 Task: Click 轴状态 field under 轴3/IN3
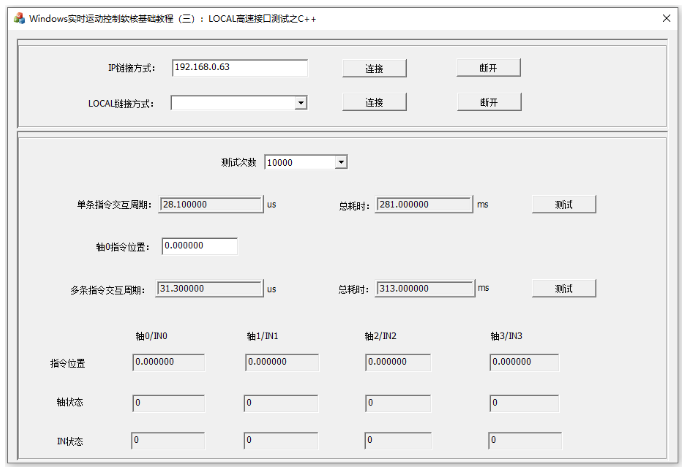coord(524,403)
